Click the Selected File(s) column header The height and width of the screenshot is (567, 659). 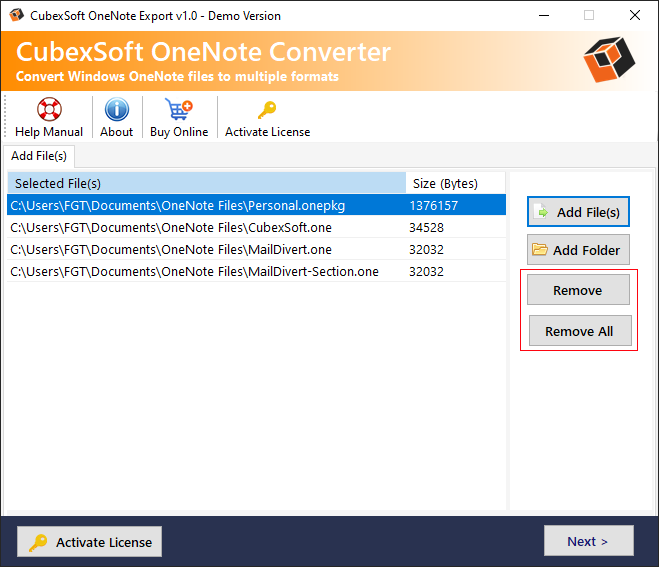(x=206, y=183)
